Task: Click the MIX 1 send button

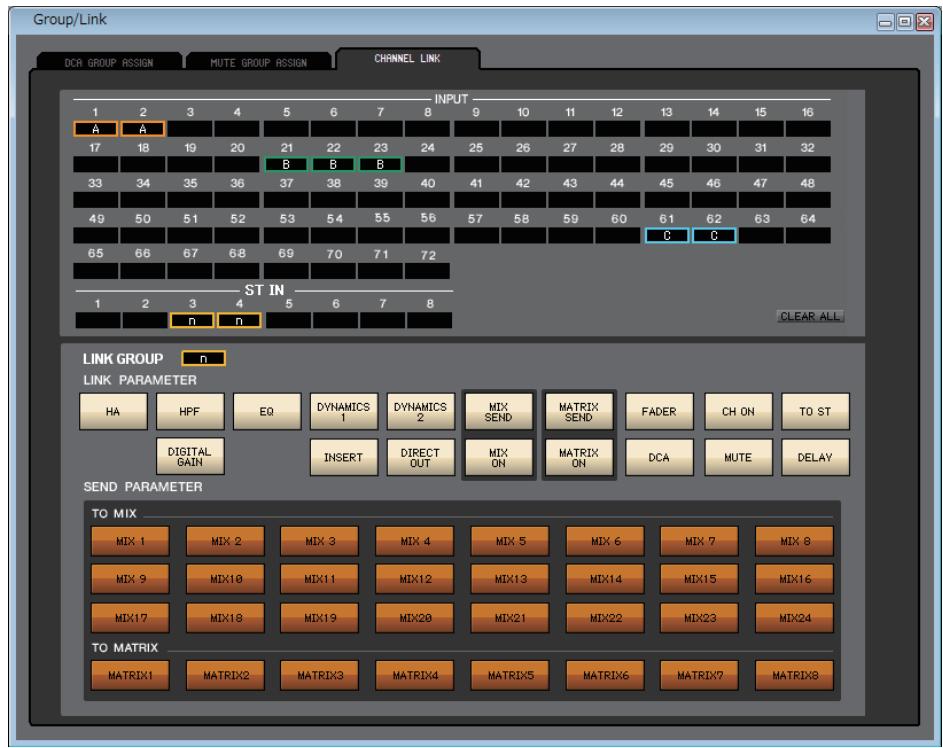Action: [x=130, y=541]
